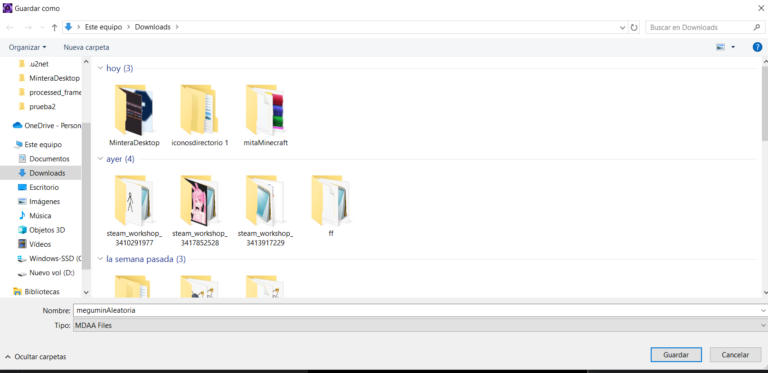Select folder steam_workshop_3417852528
This screenshot has width=768, height=373.
pyautogui.click(x=200, y=210)
